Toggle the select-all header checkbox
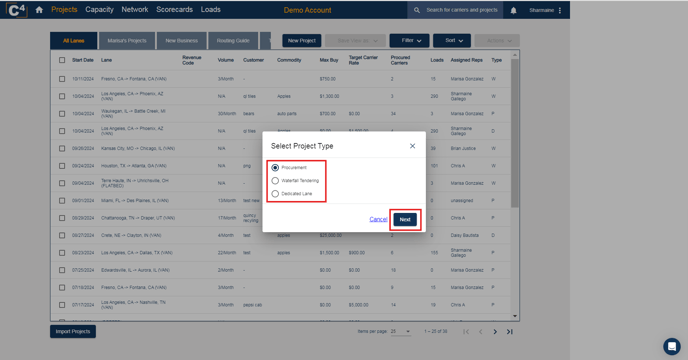The height and width of the screenshot is (360, 688). click(62, 60)
